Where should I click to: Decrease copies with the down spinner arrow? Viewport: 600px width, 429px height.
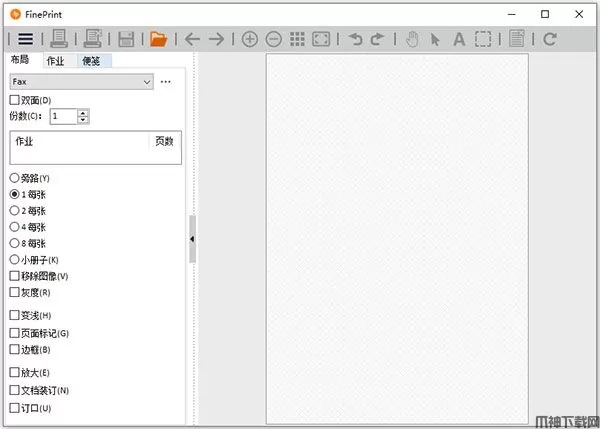[x=83, y=120]
